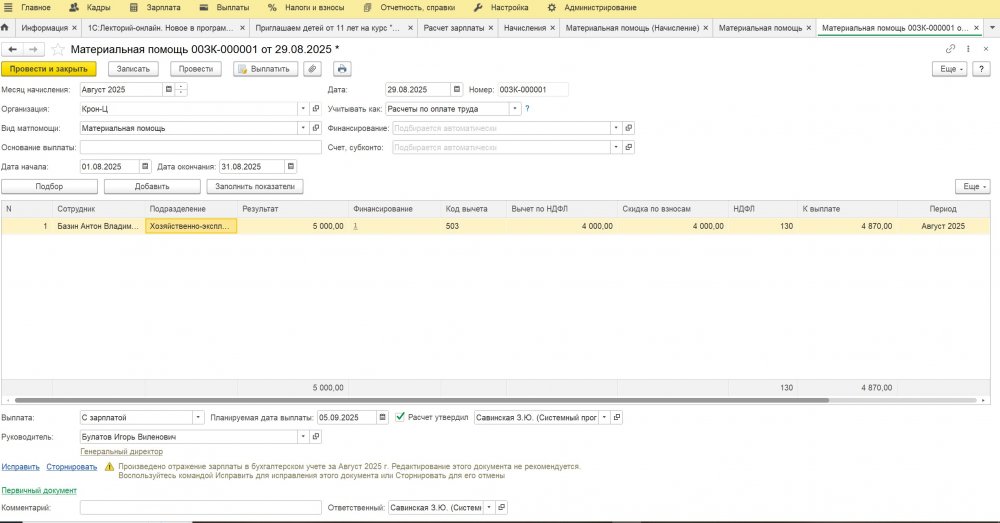Go back with left arrow button
Viewport: 1000px width, 523px height.
point(14,48)
